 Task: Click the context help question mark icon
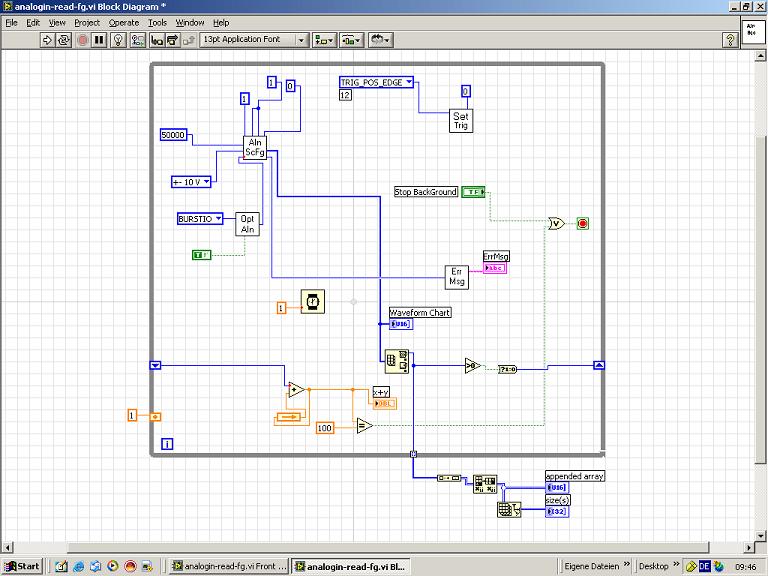click(730, 40)
